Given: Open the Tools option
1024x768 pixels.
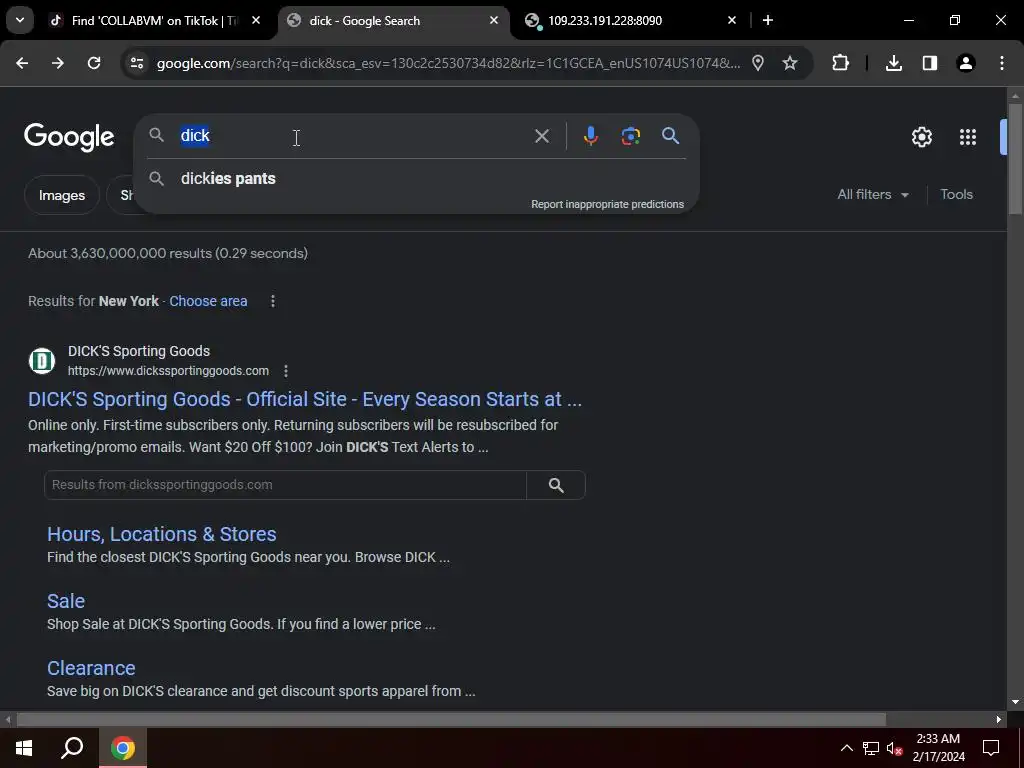Looking at the screenshot, I should 956,195.
